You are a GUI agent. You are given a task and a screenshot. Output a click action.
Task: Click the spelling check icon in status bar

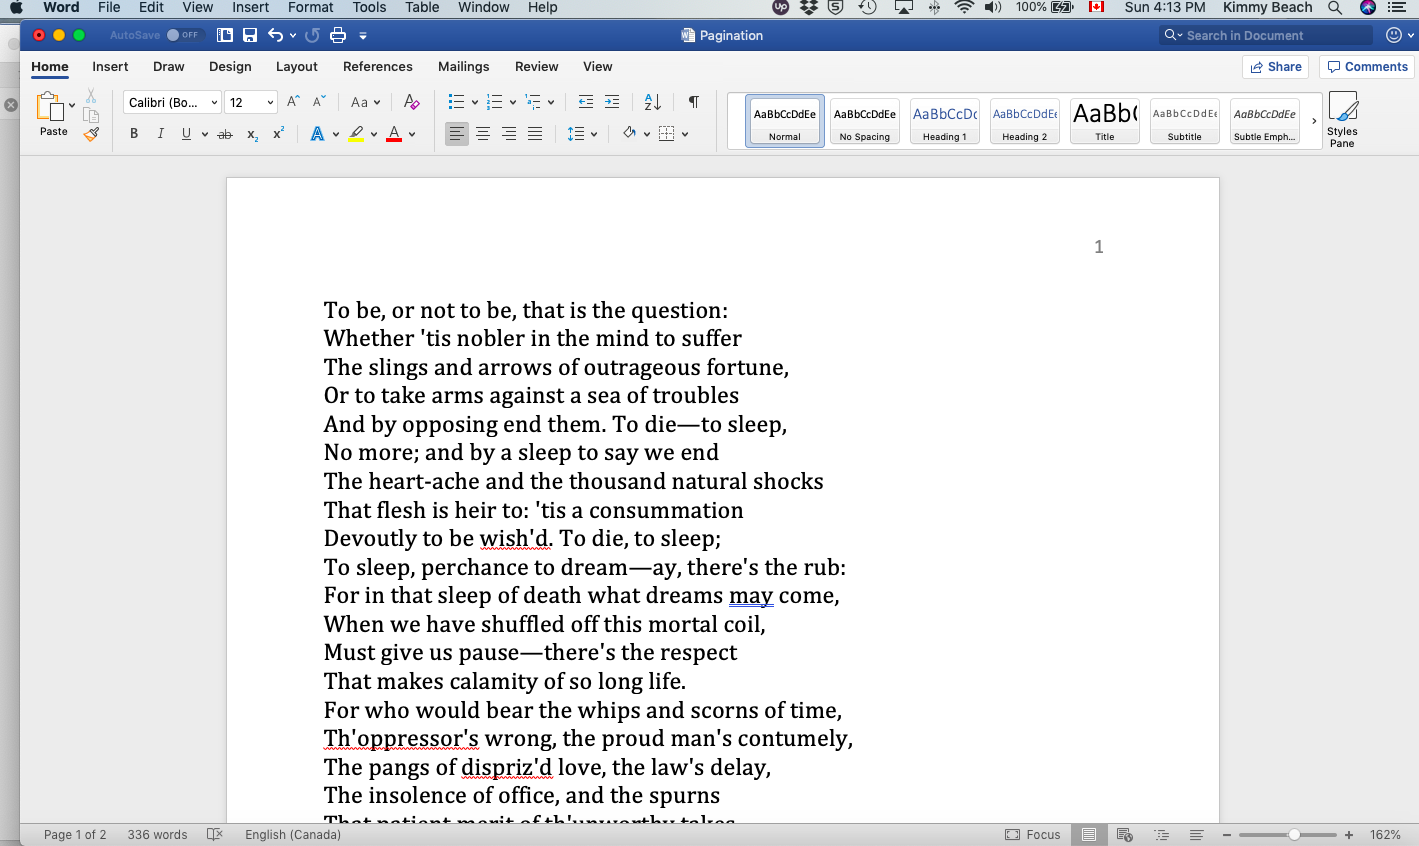click(214, 834)
